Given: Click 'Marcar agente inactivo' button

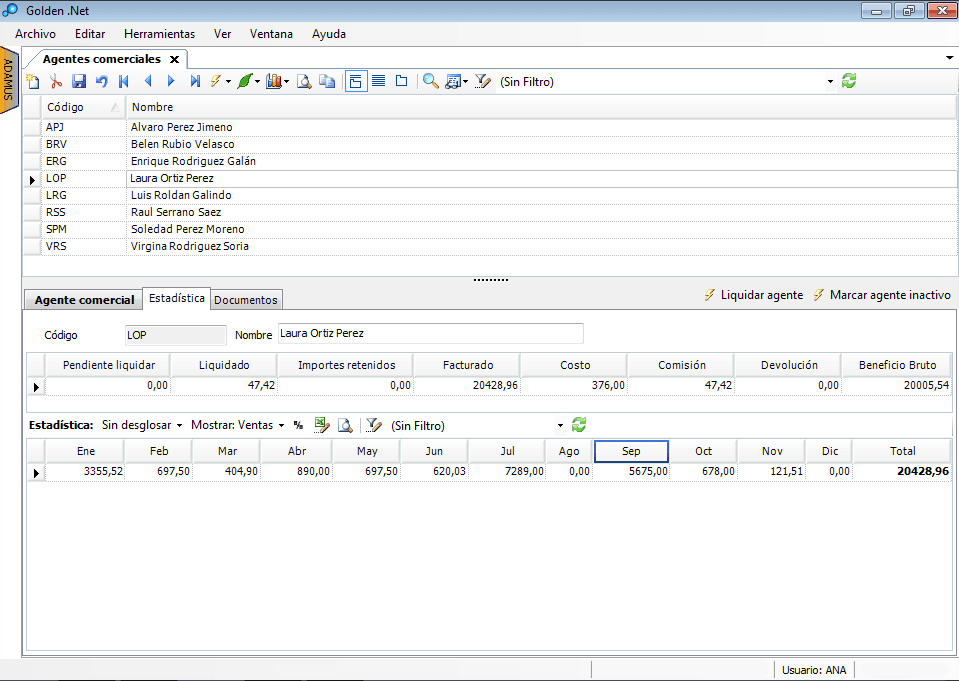Looking at the screenshot, I should tap(881, 295).
